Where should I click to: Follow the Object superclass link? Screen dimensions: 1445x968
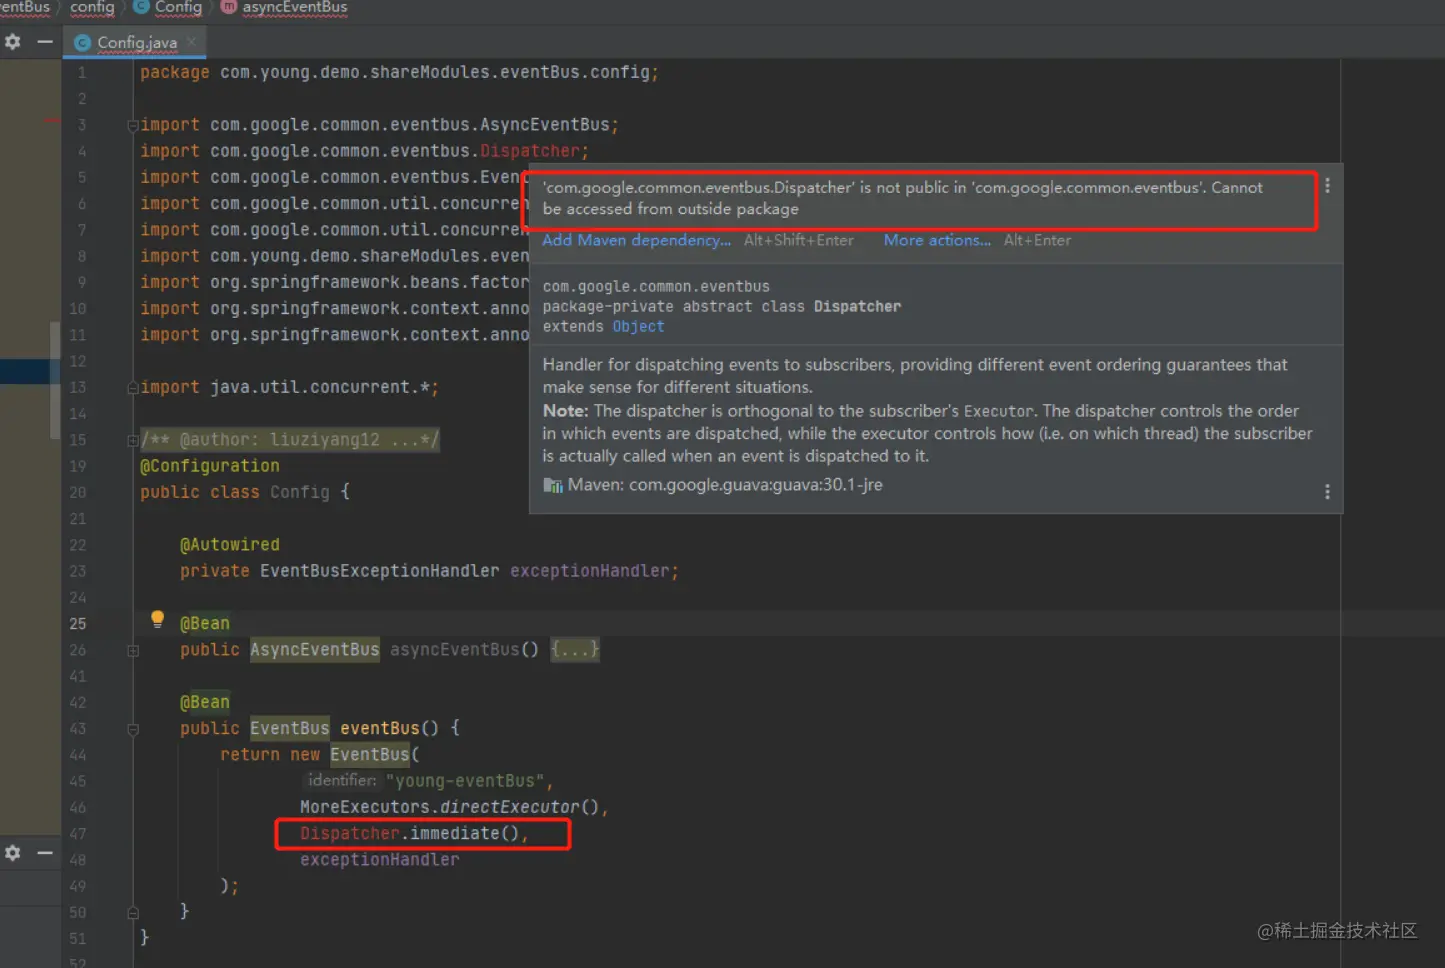(x=638, y=327)
